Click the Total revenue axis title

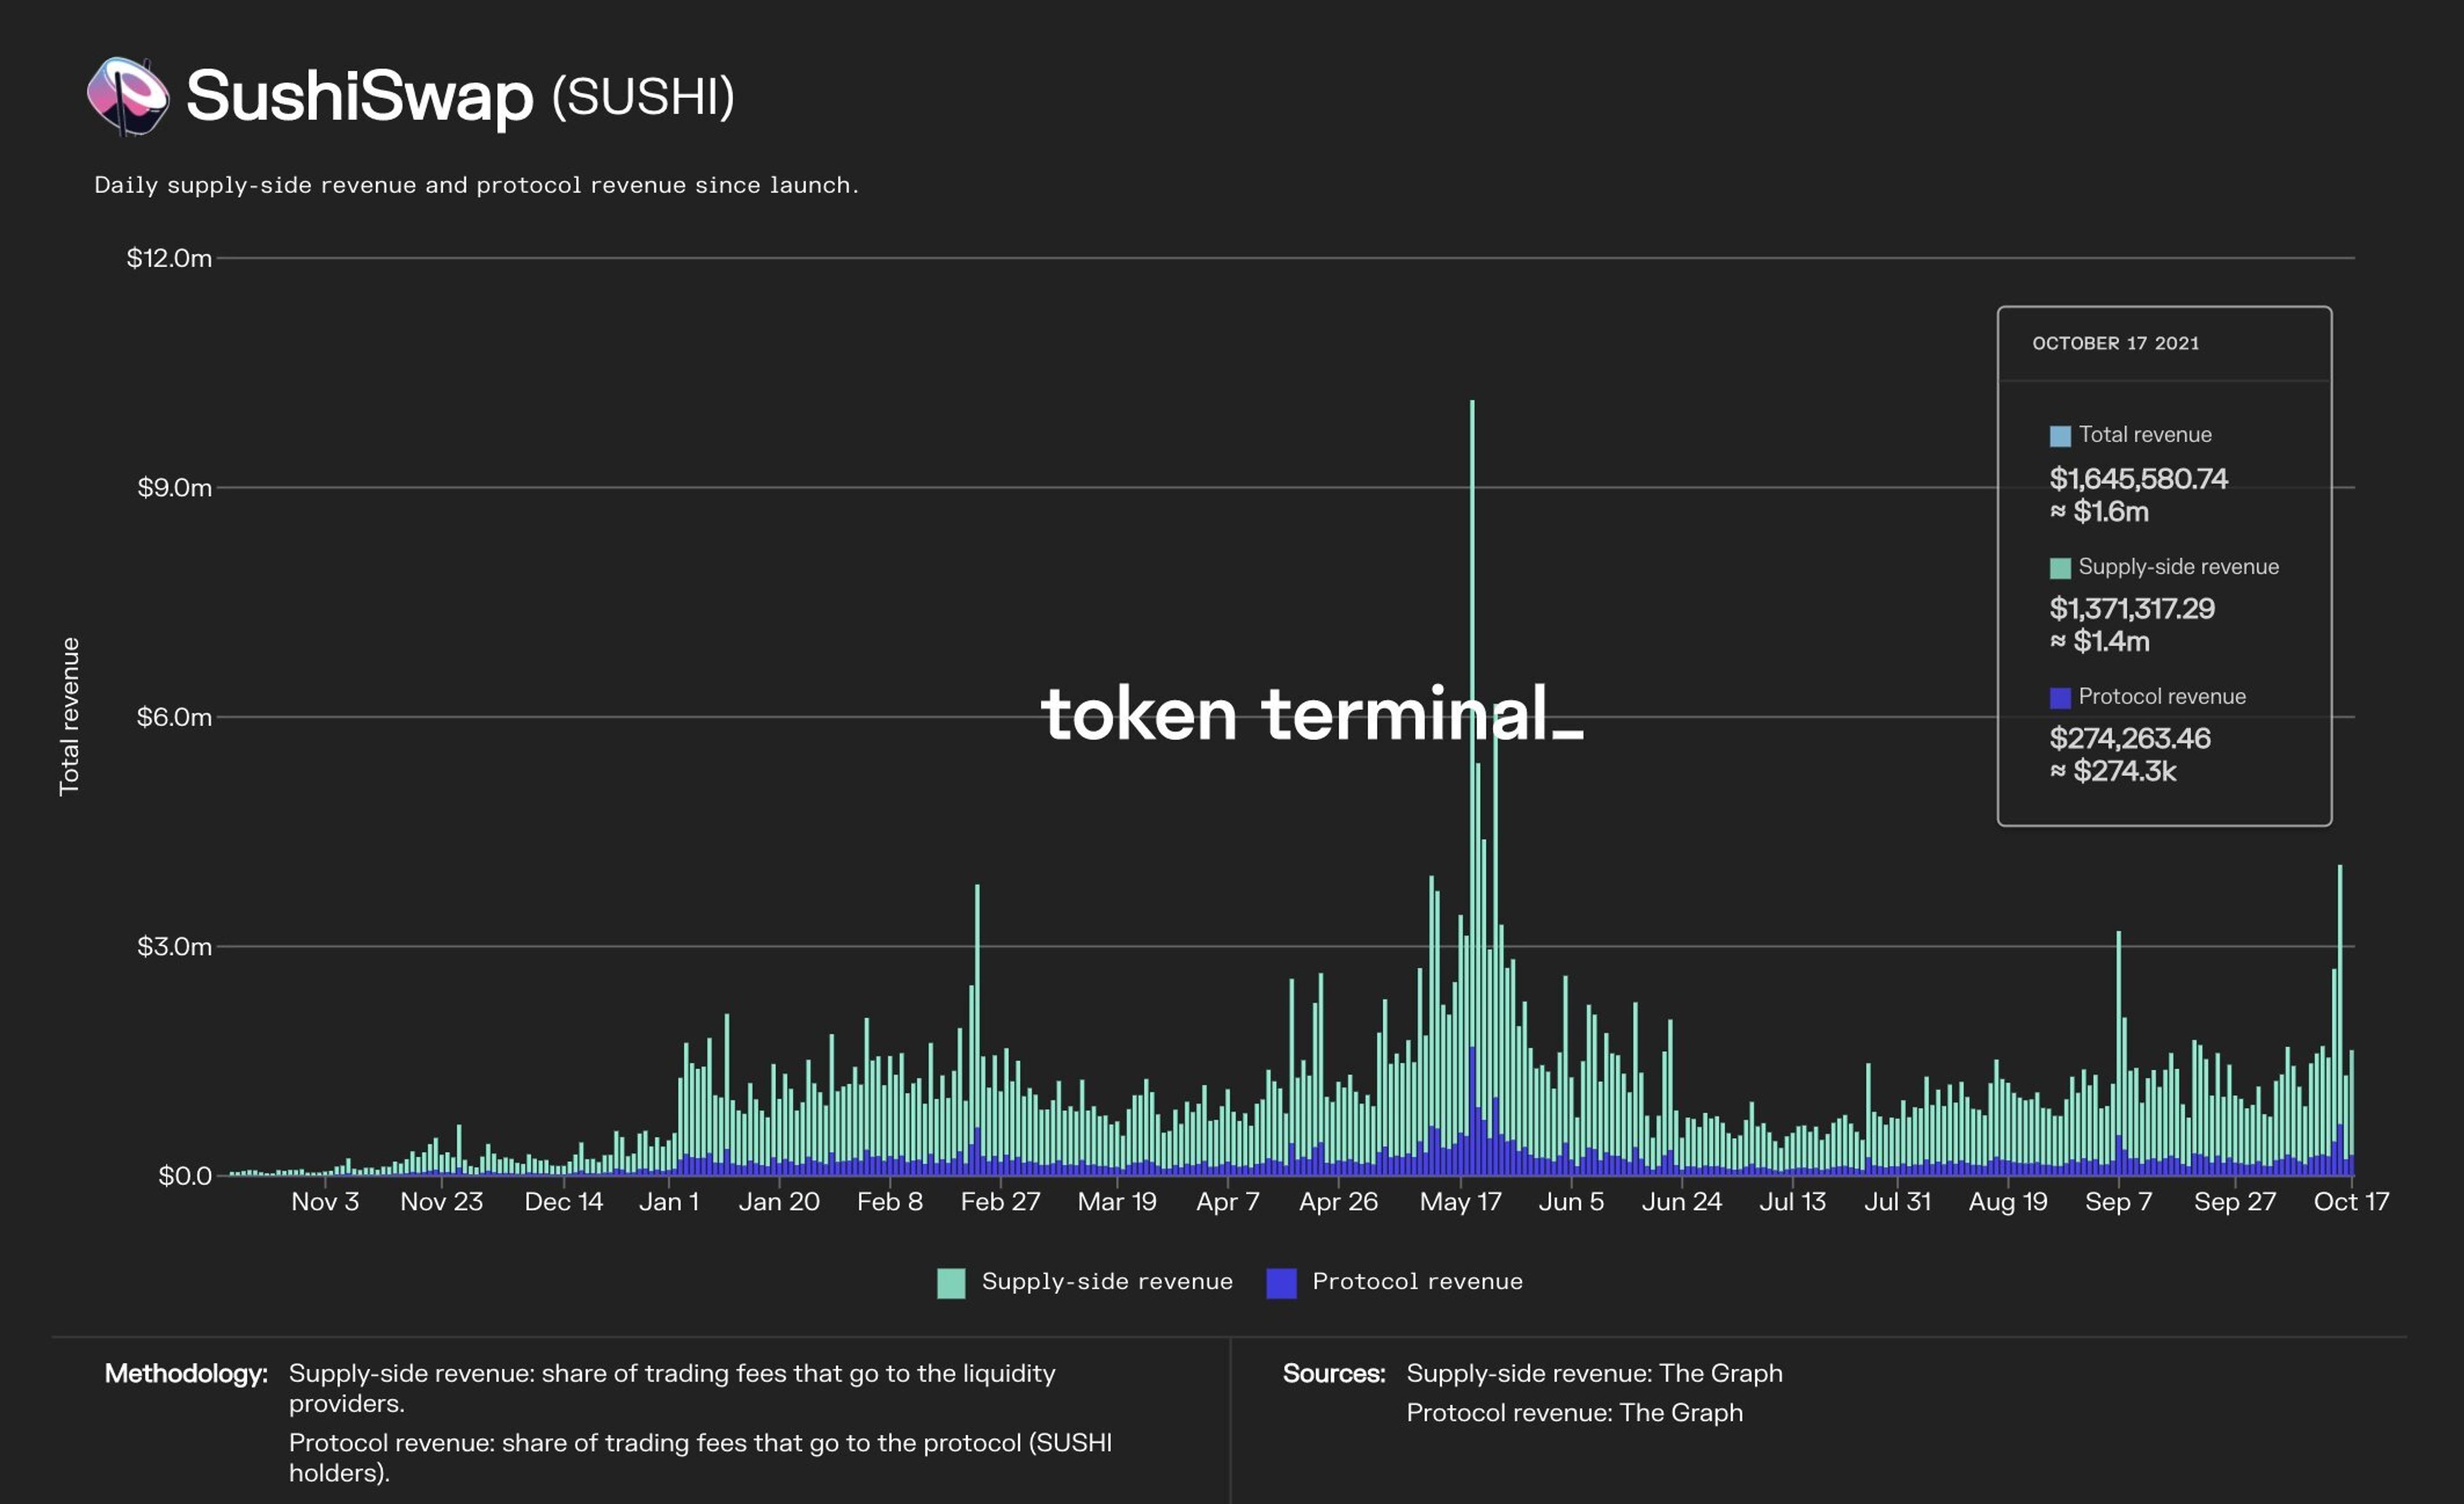pos(69,716)
